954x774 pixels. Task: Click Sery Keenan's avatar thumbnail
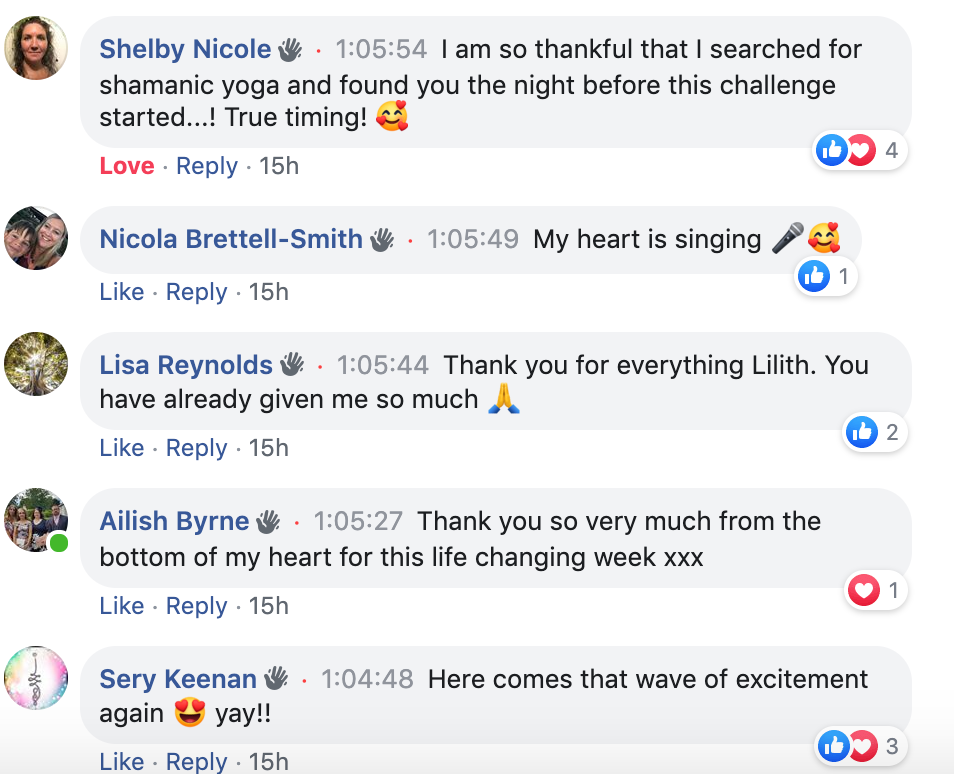pos(36,677)
